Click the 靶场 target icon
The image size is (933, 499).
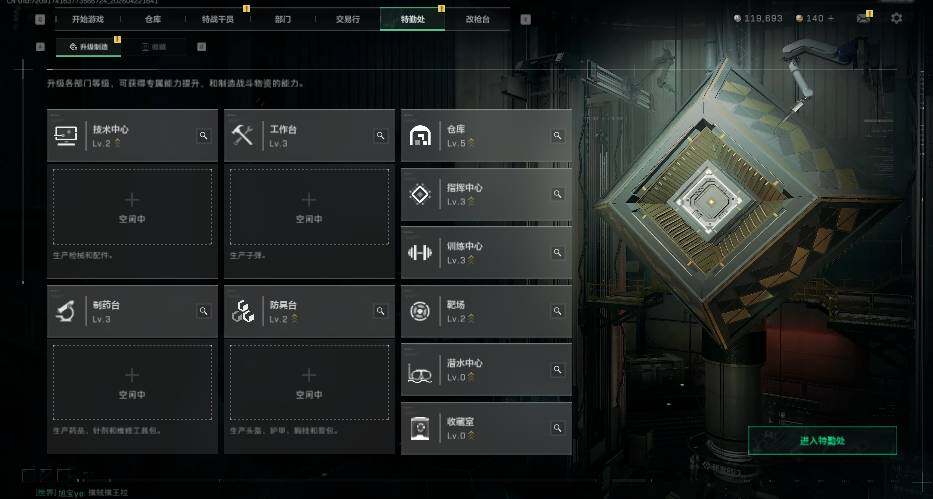419,311
